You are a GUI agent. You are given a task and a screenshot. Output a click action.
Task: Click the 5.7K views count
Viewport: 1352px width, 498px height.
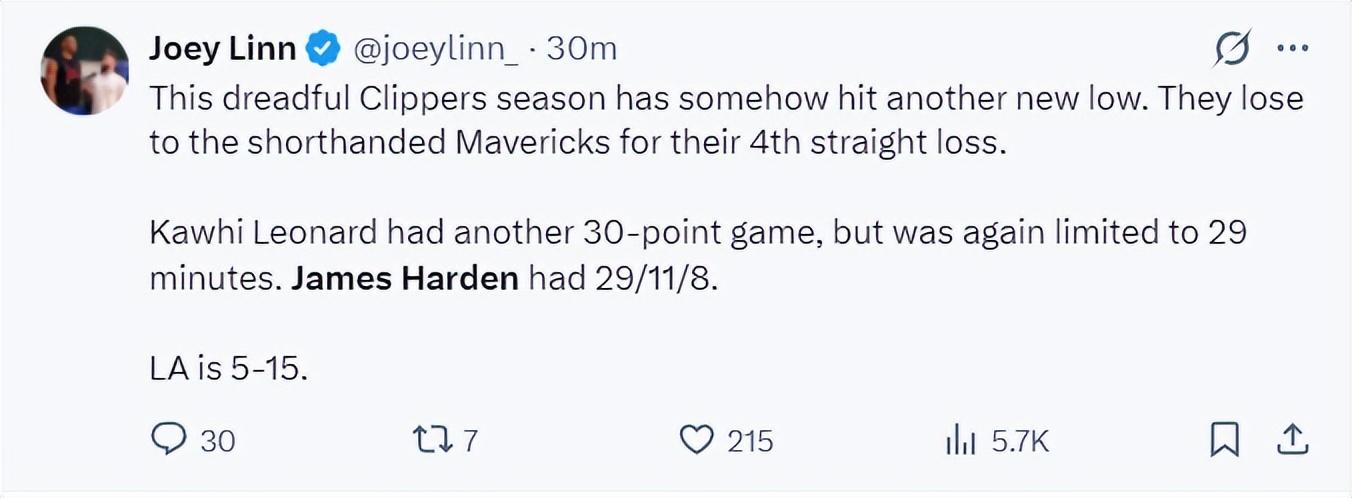click(x=1020, y=441)
